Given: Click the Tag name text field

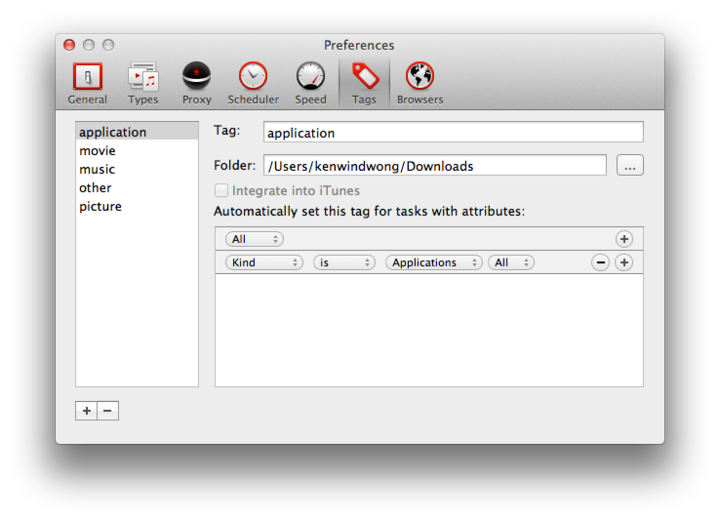Looking at the screenshot, I should pos(453,132).
